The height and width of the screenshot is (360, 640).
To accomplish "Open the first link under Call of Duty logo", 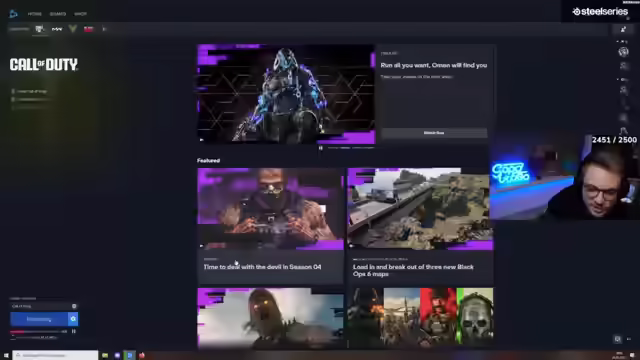I will (x=30, y=91).
